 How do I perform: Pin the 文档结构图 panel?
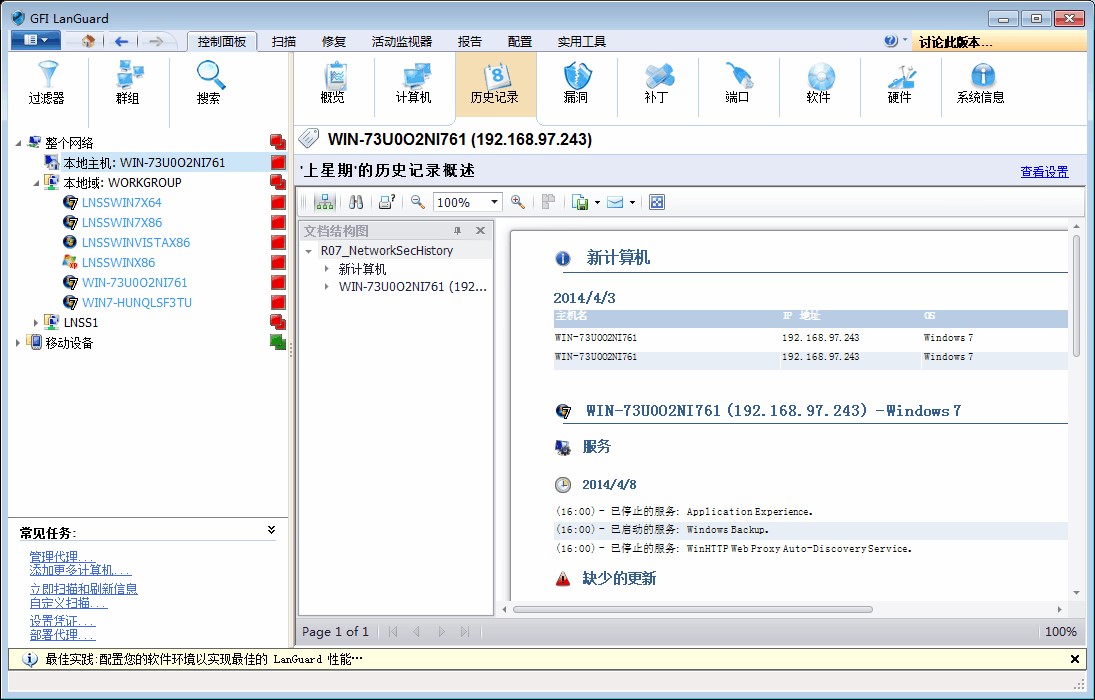(x=457, y=231)
